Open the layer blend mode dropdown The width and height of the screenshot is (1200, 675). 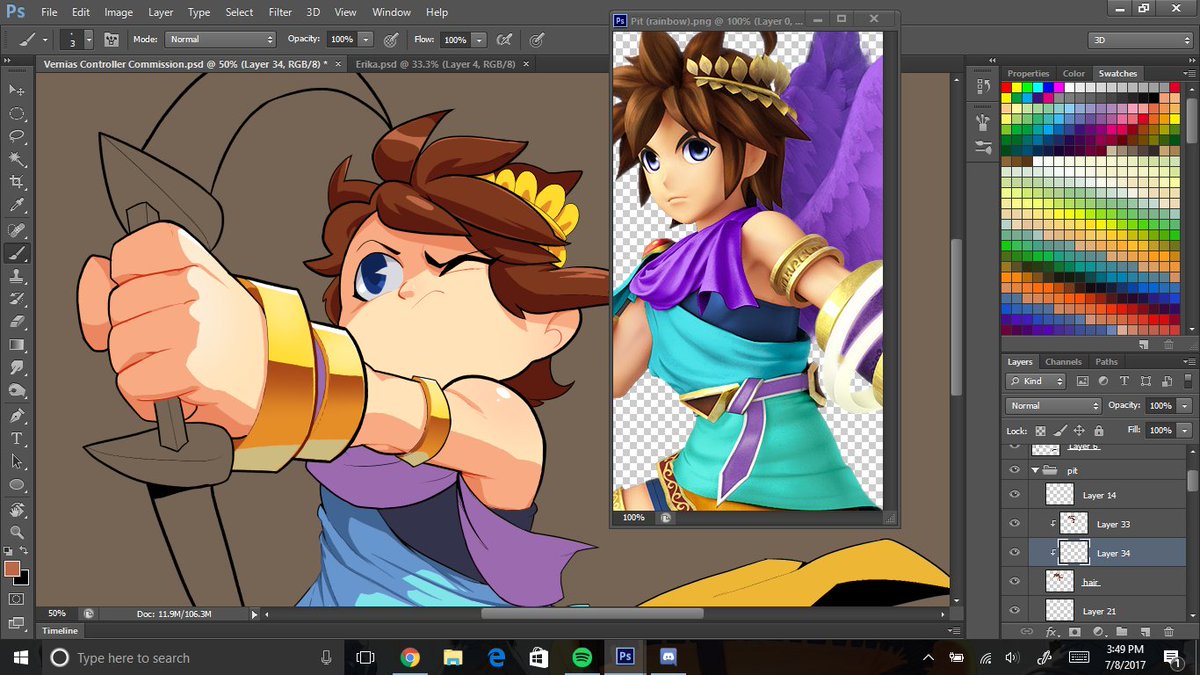click(x=1054, y=406)
